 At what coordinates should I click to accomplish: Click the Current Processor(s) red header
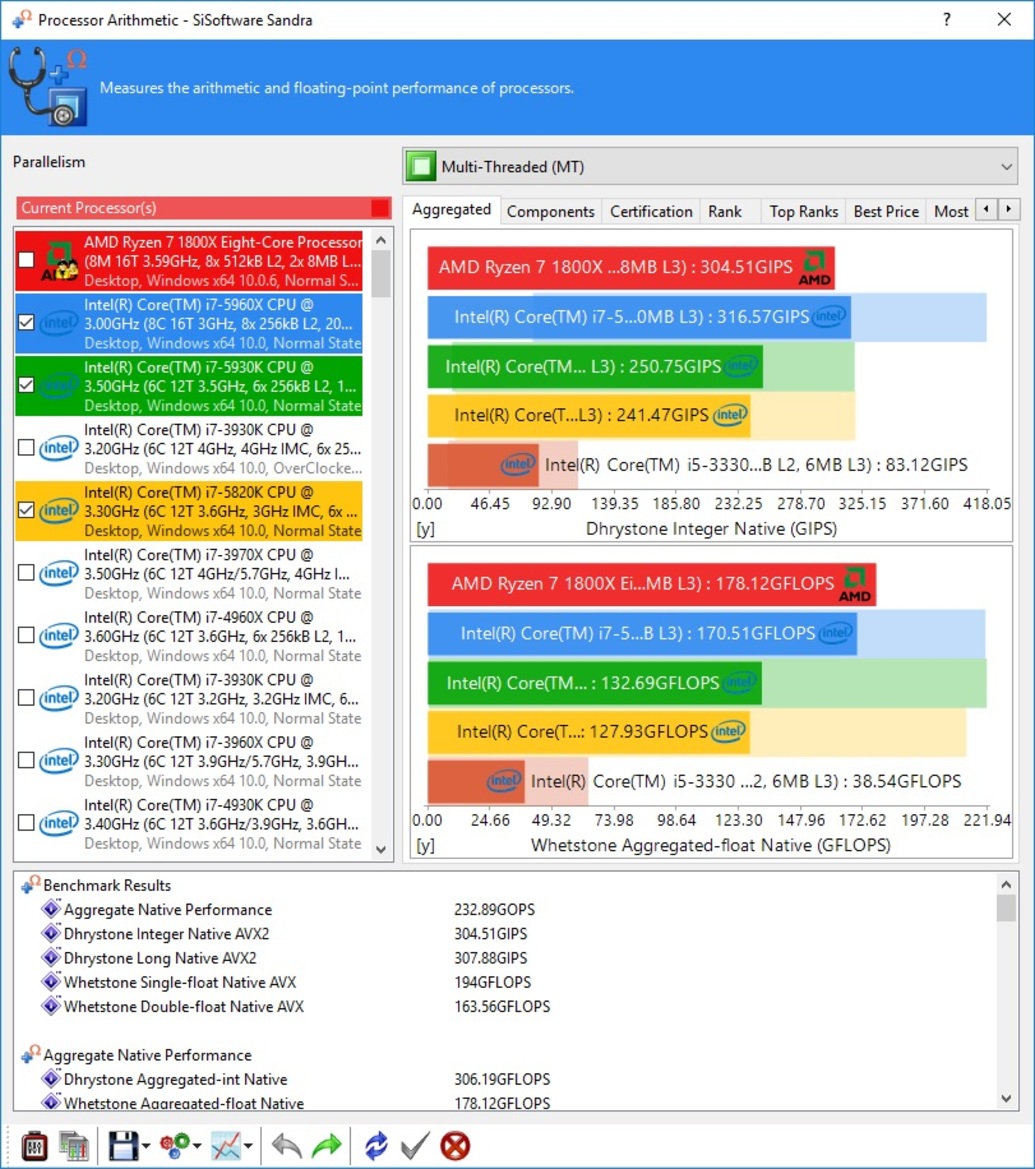[204, 208]
